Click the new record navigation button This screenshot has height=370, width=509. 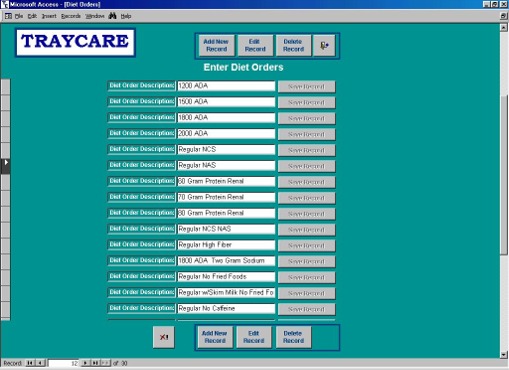(x=105, y=363)
